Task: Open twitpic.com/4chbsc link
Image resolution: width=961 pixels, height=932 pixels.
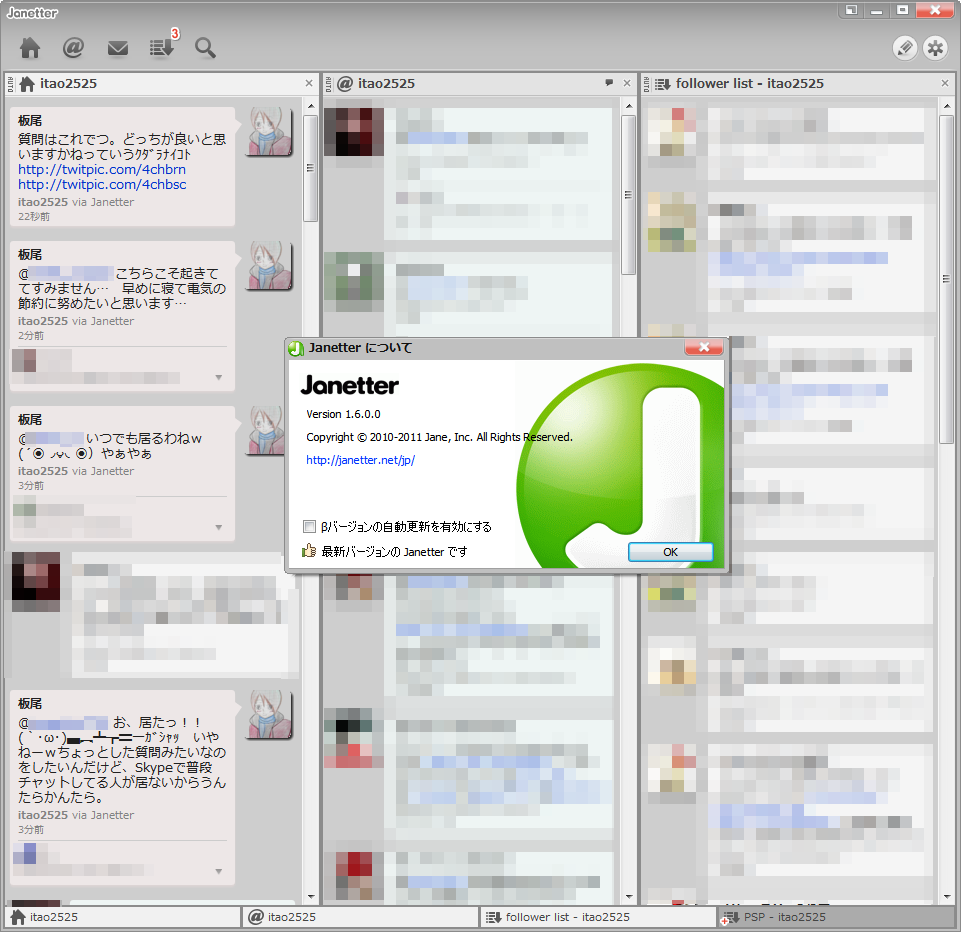Action: tap(102, 184)
